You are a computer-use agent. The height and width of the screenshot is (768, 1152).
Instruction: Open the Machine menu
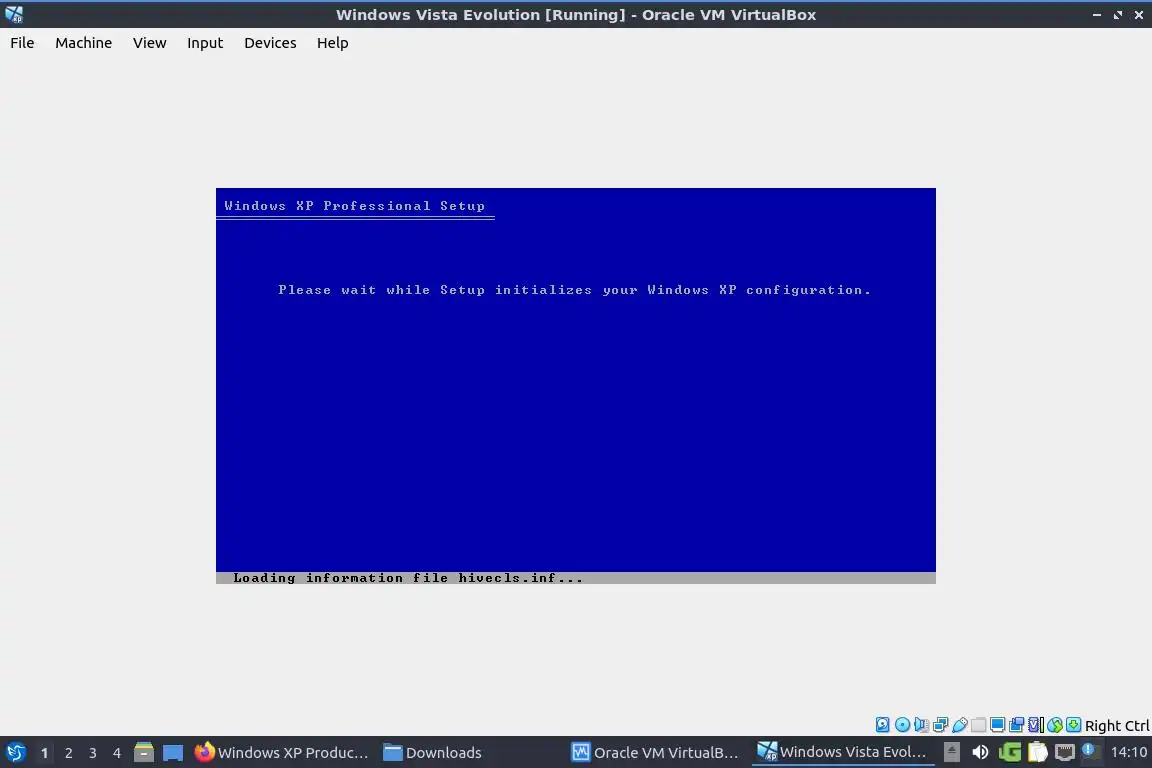83,43
